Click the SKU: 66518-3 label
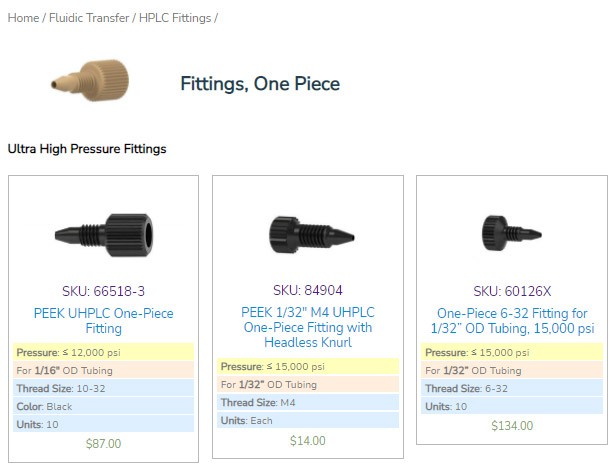The image size is (613, 466). [x=104, y=291]
